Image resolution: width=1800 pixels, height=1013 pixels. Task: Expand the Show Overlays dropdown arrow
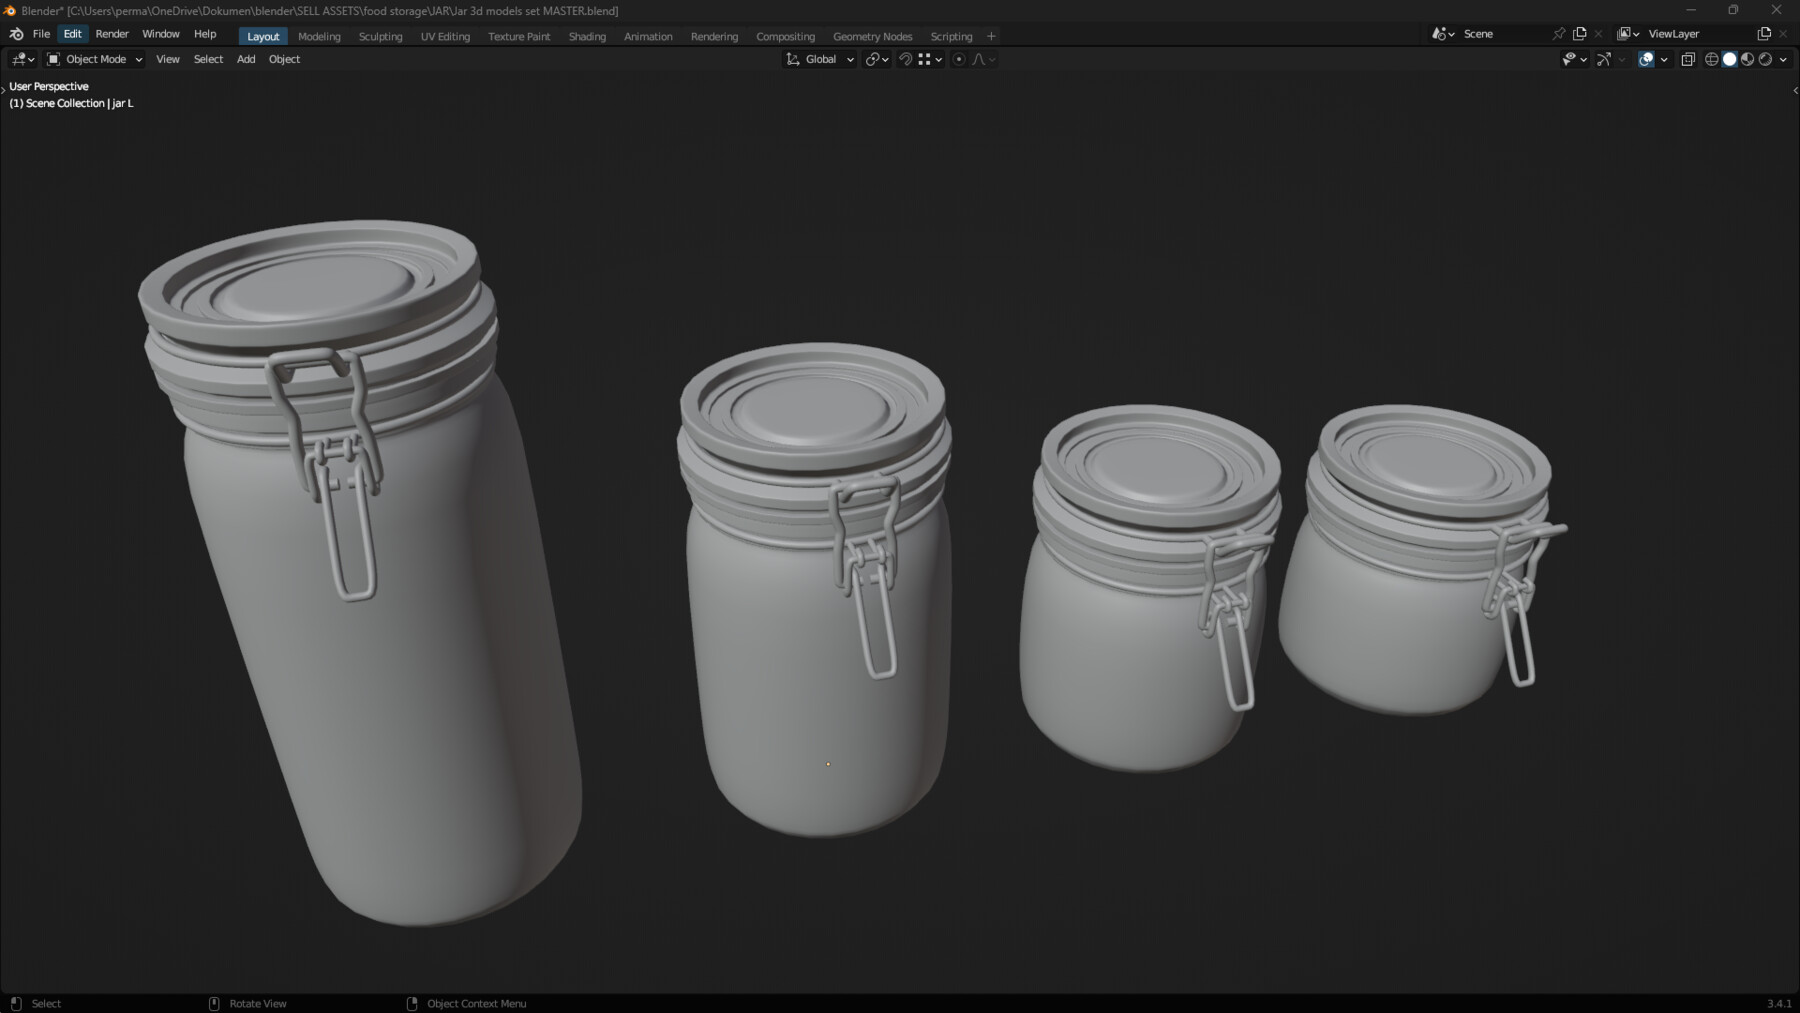click(1664, 59)
